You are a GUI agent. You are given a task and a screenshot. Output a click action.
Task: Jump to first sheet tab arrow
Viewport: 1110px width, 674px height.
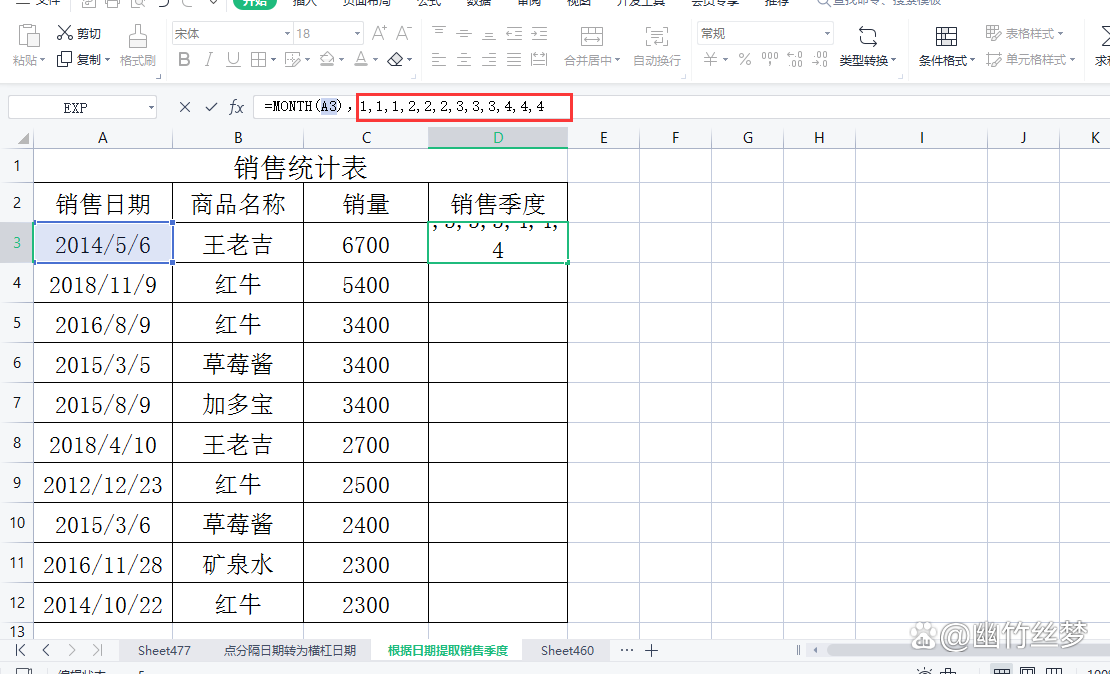pos(21,650)
